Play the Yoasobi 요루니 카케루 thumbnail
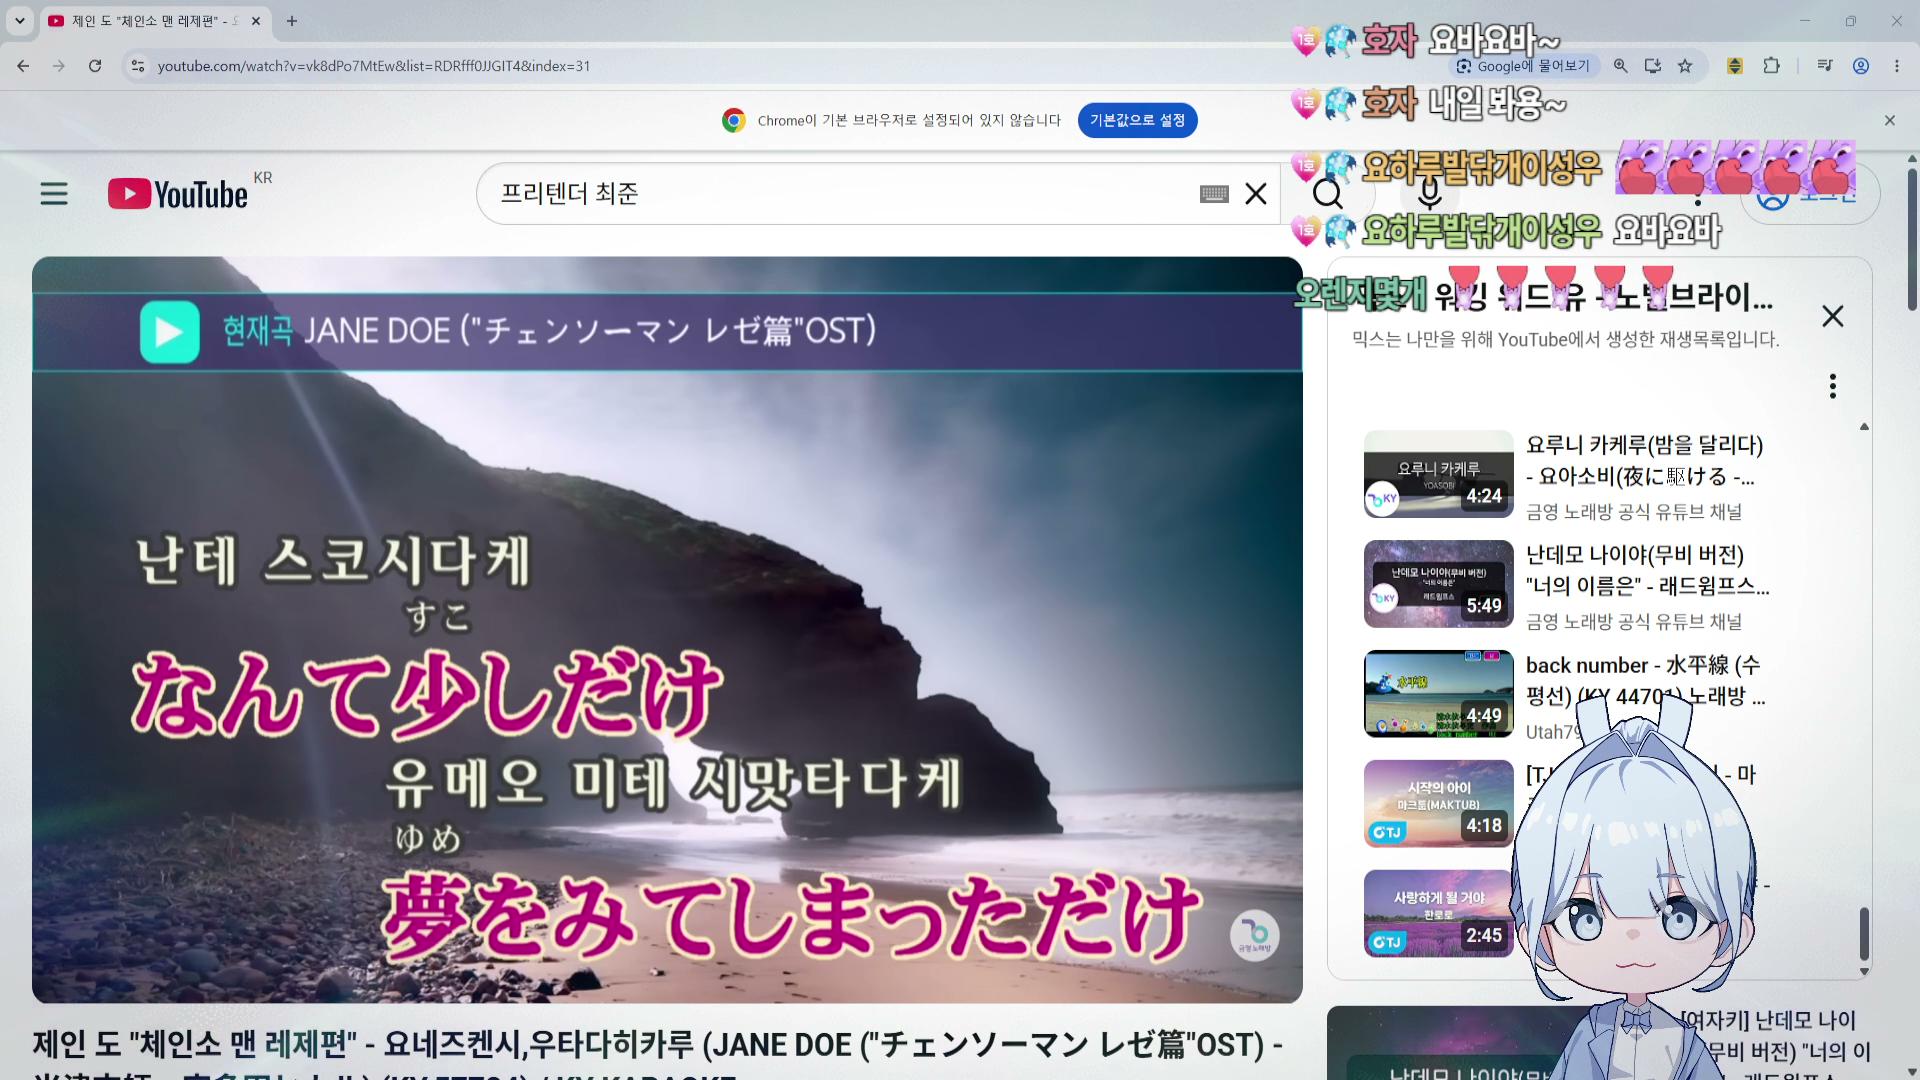1920x1080 pixels. tap(1438, 474)
